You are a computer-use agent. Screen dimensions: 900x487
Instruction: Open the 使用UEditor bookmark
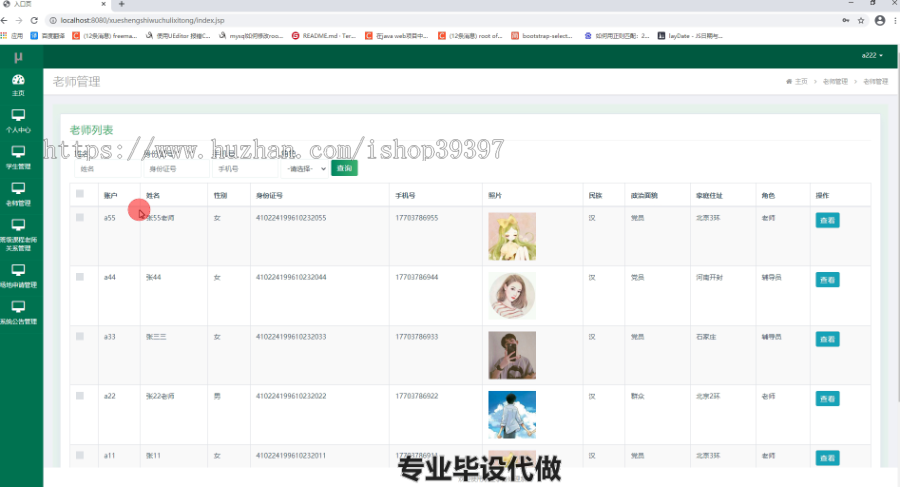178,36
